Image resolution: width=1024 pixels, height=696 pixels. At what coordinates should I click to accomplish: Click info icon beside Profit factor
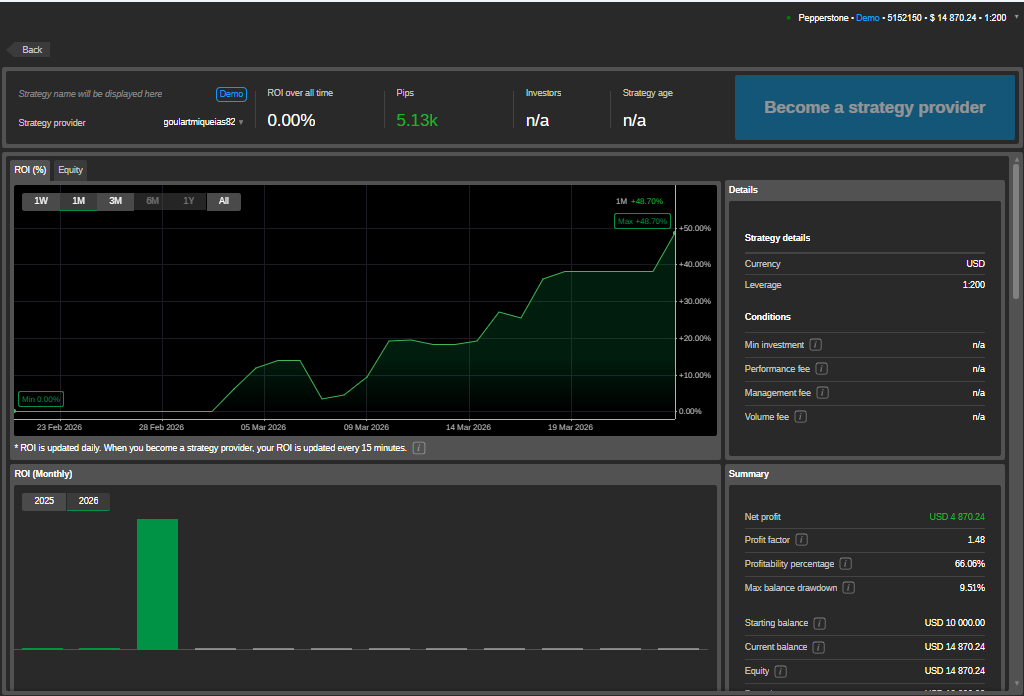803,540
